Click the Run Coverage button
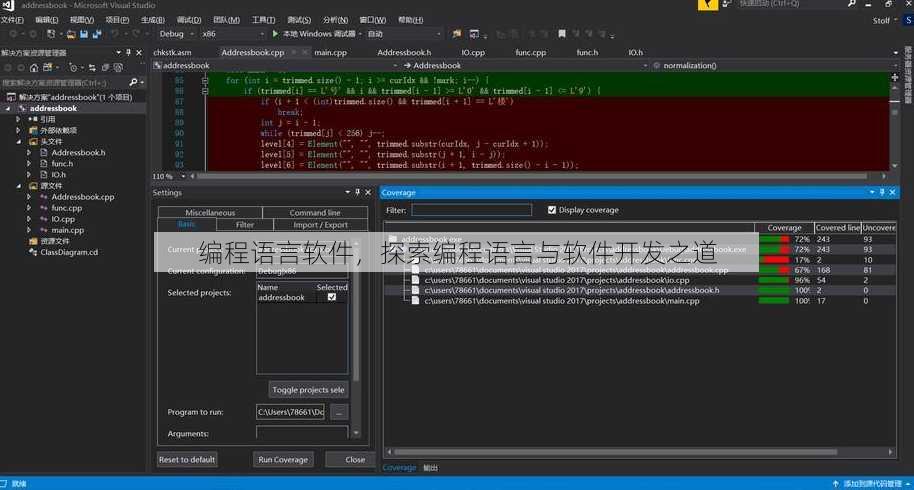This screenshot has height=490, width=914. pos(283,460)
